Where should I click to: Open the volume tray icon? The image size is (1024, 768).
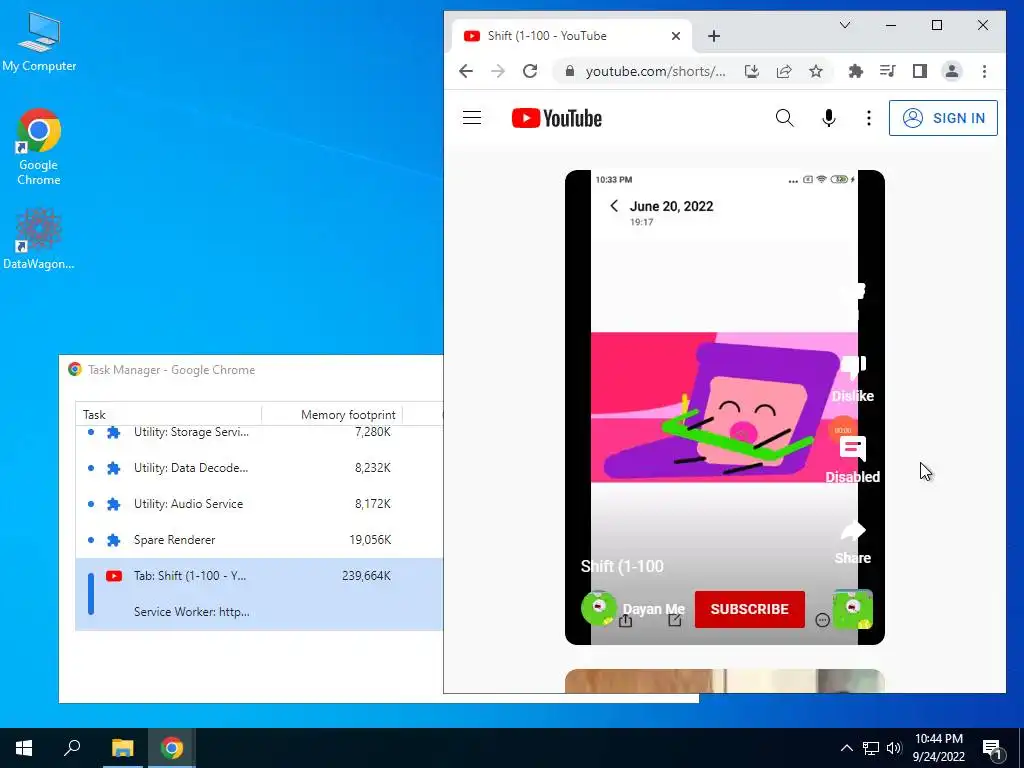894,748
